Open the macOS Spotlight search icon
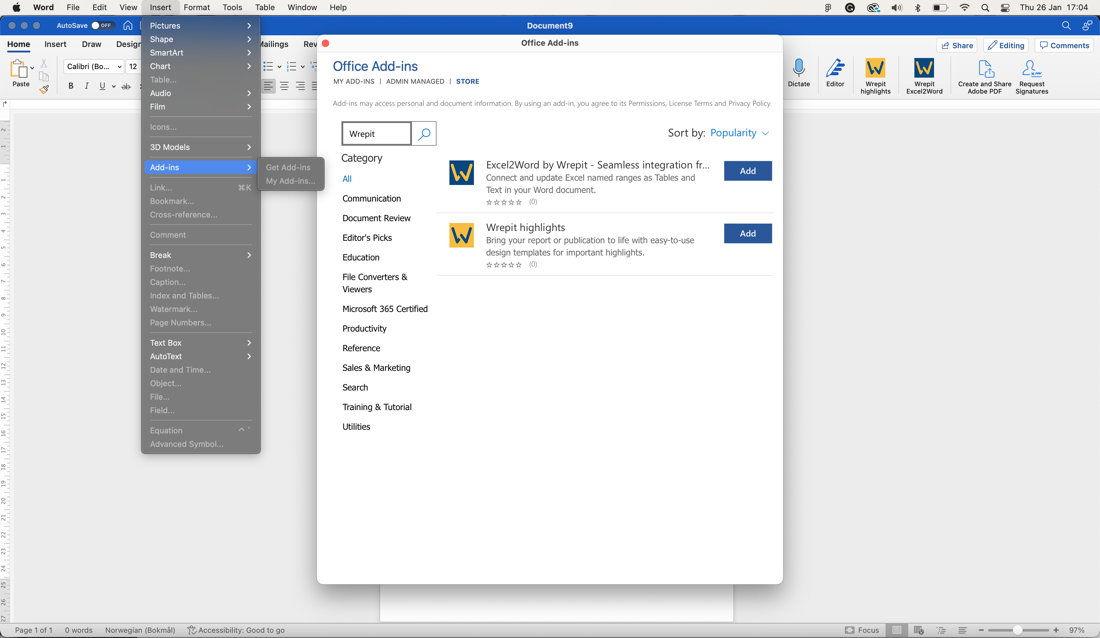This screenshot has width=1100, height=638. 985,8
